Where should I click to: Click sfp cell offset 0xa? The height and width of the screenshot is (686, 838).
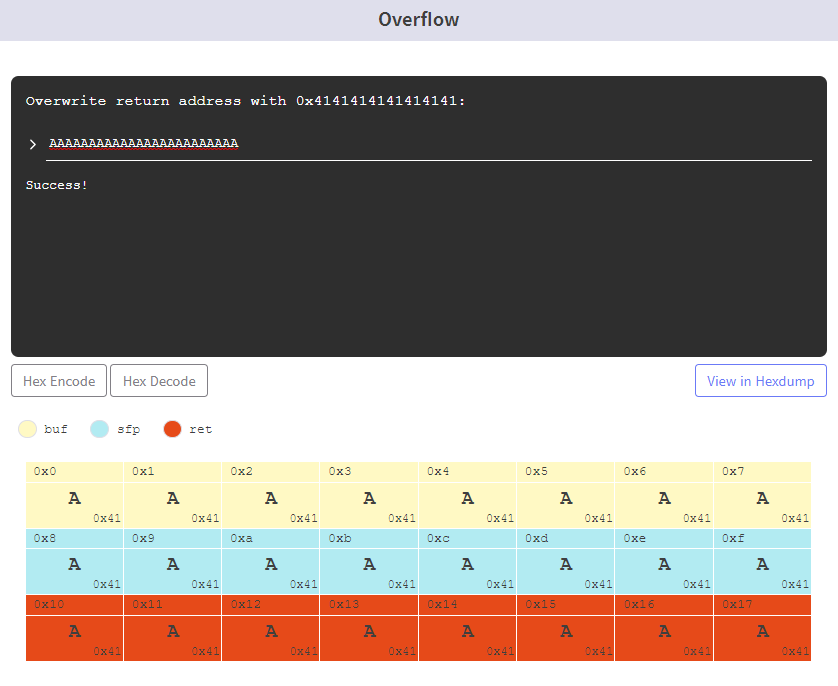pyautogui.click(x=271, y=561)
